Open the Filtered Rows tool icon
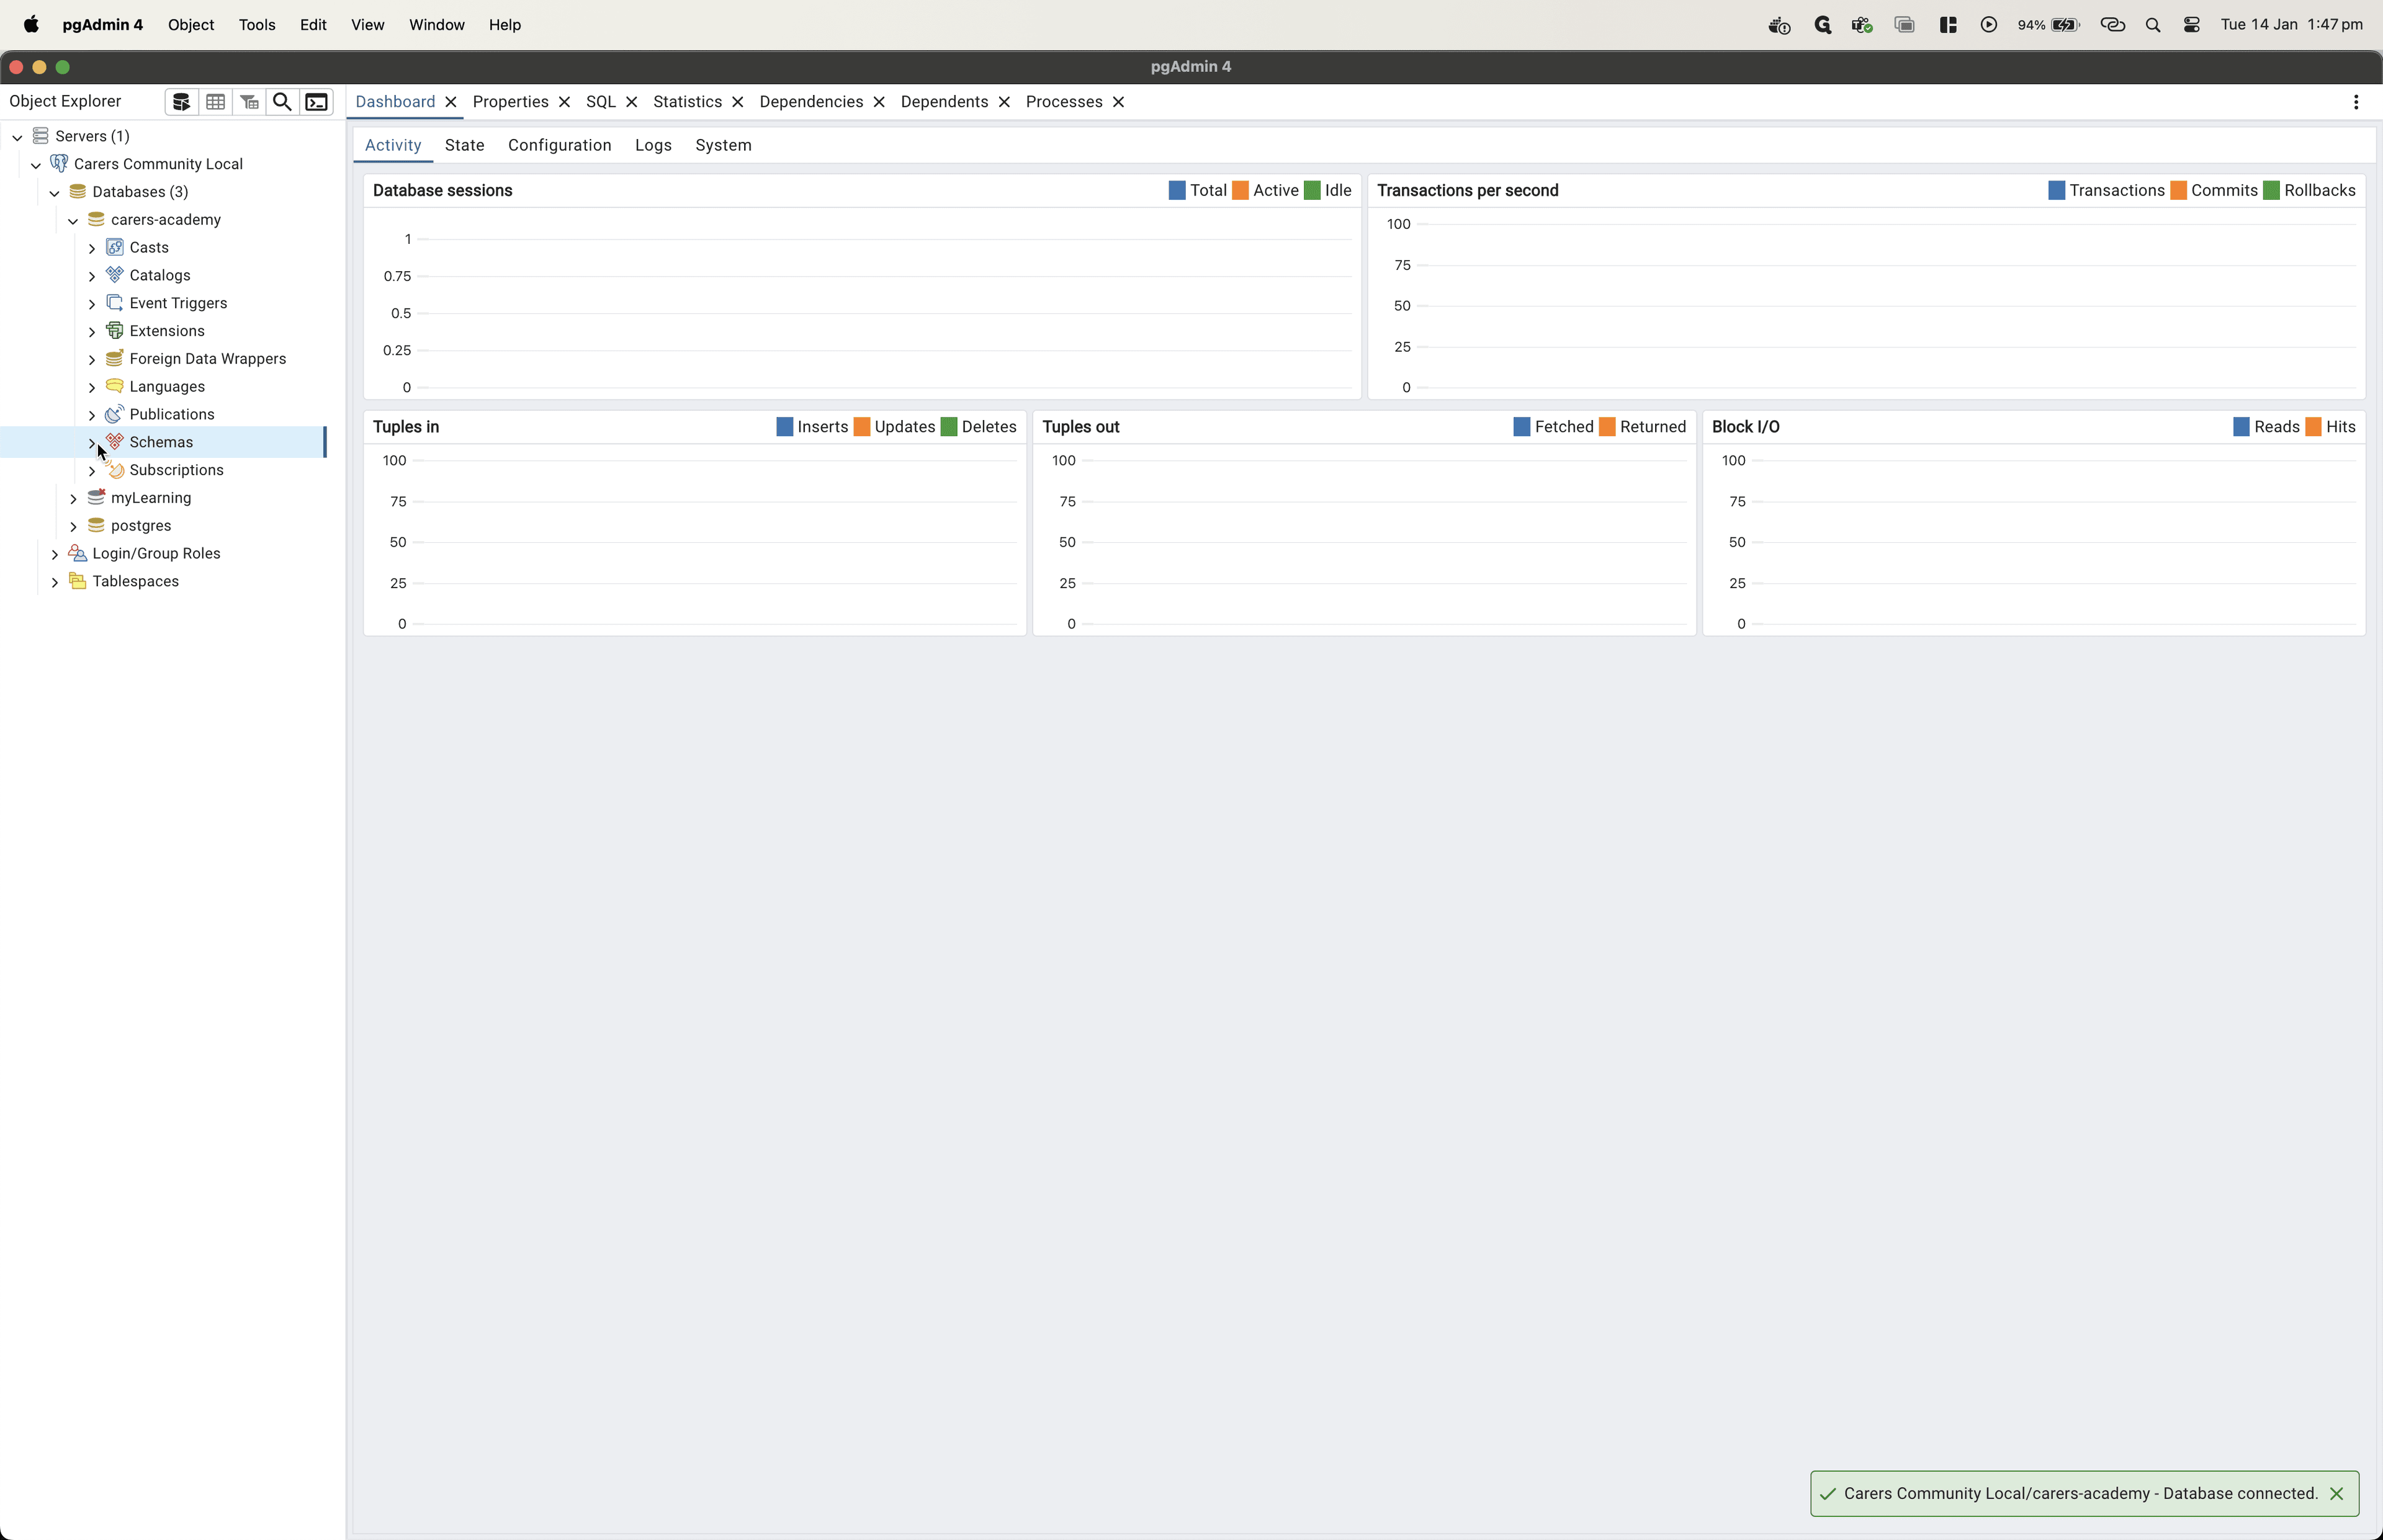The width and height of the screenshot is (2383, 1540). click(x=249, y=102)
